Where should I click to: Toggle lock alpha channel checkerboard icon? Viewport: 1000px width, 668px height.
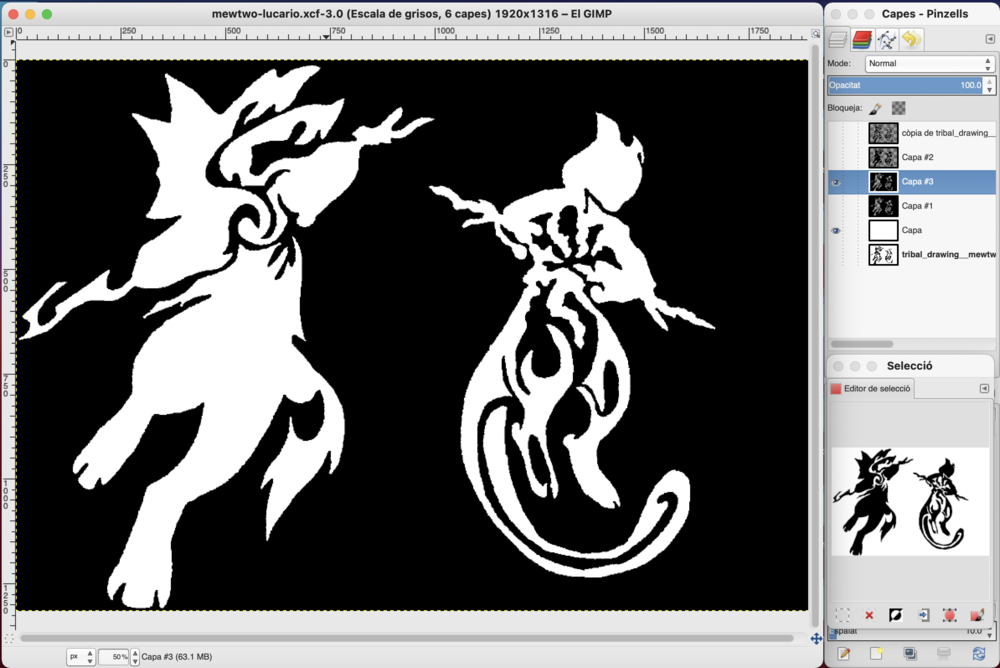[899, 108]
